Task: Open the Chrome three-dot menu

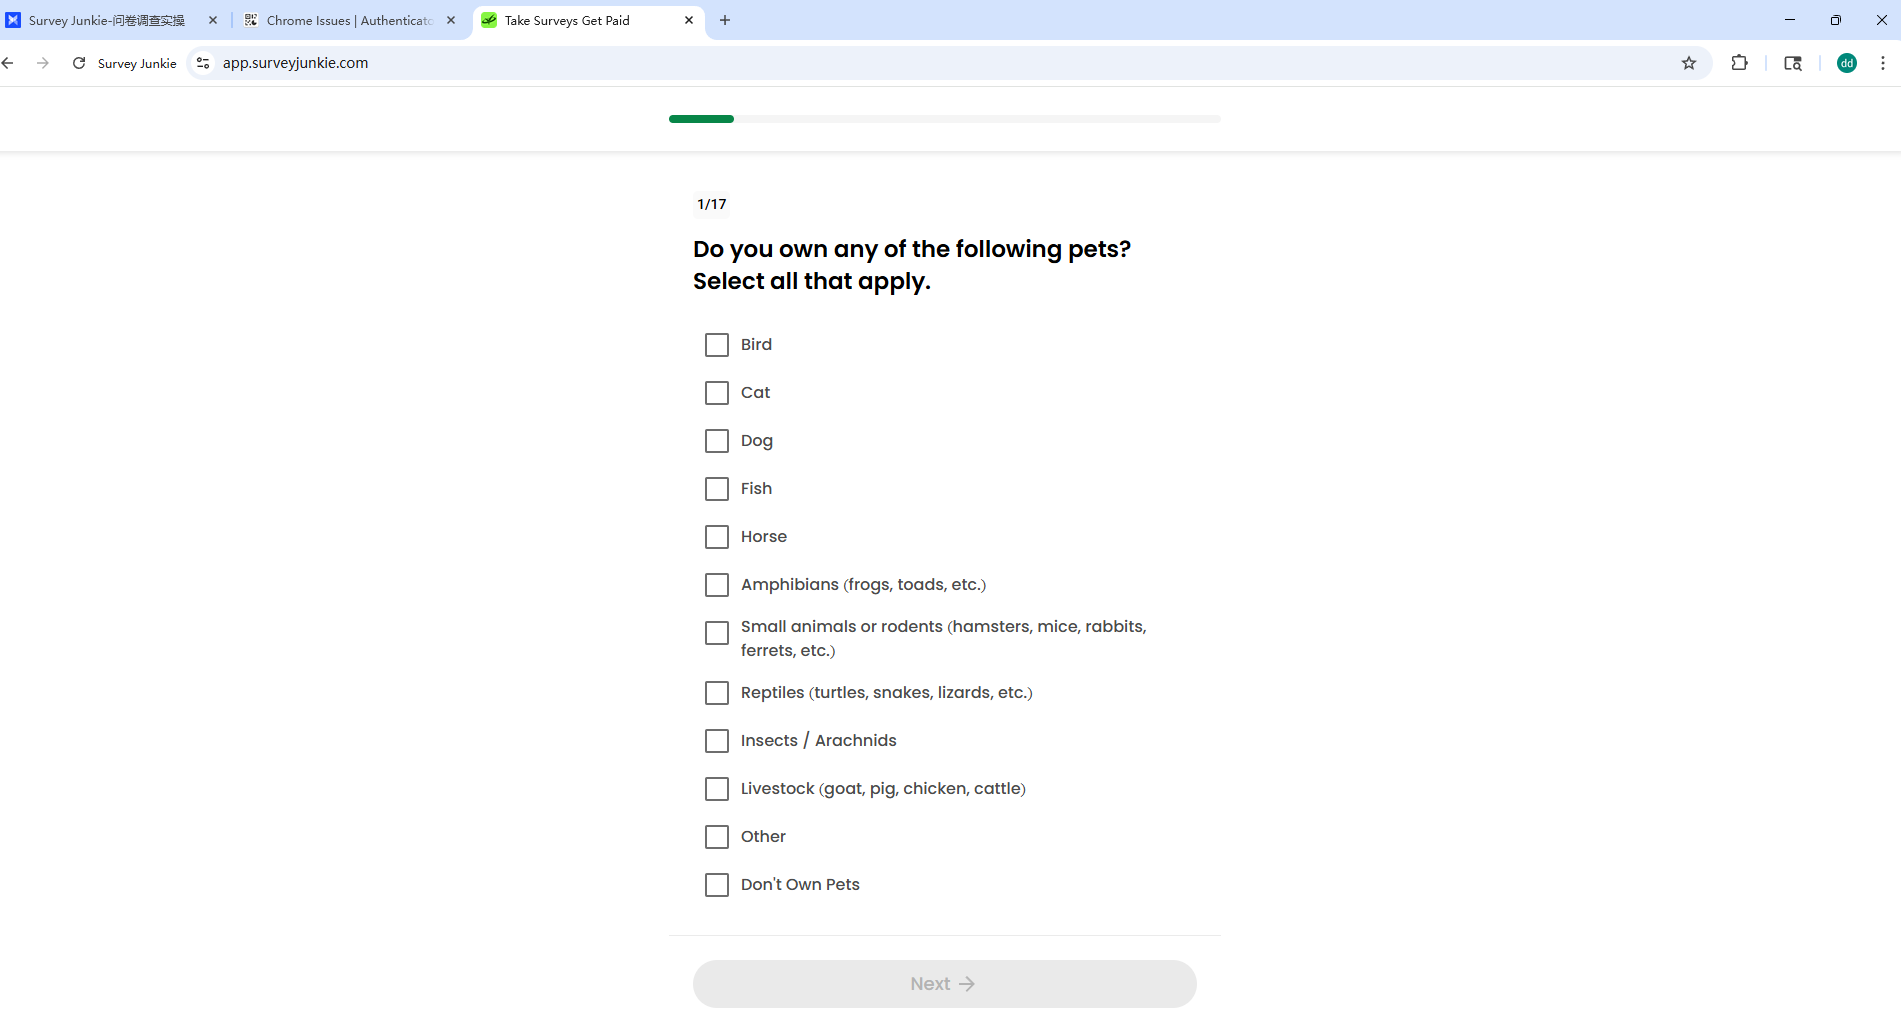Action: 1882,63
